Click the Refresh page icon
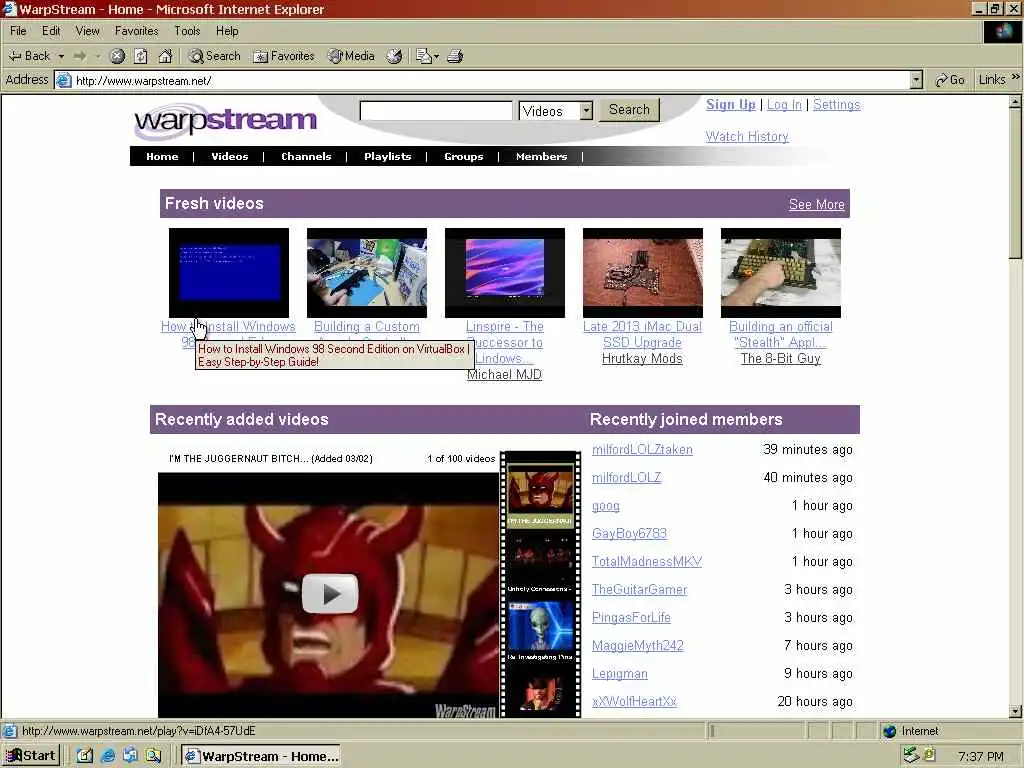 (141, 56)
